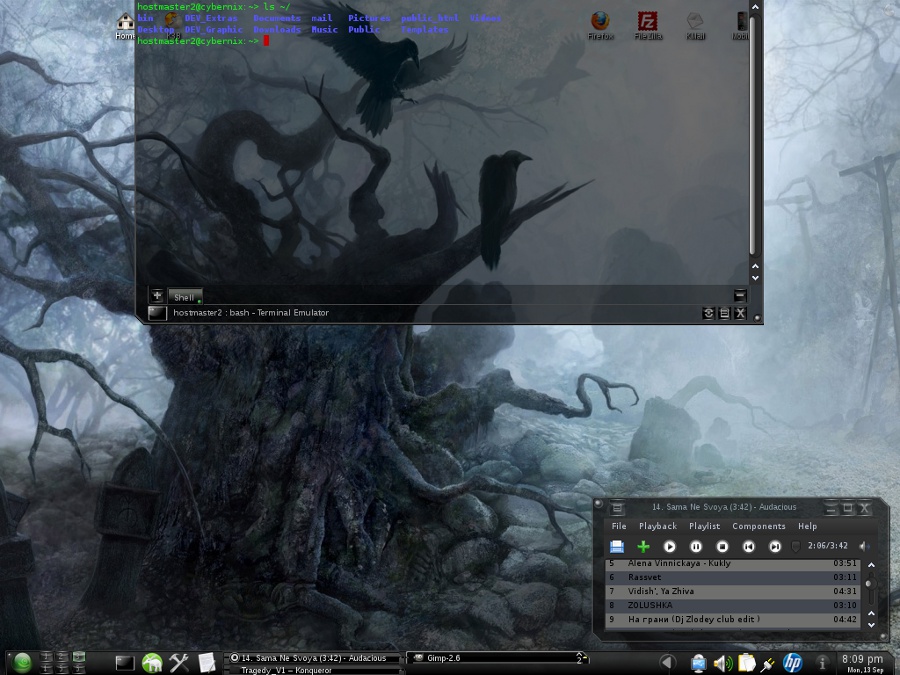Switch to Audacious taskbar entry
The height and width of the screenshot is (675, 900).
[x=313, y=658]
